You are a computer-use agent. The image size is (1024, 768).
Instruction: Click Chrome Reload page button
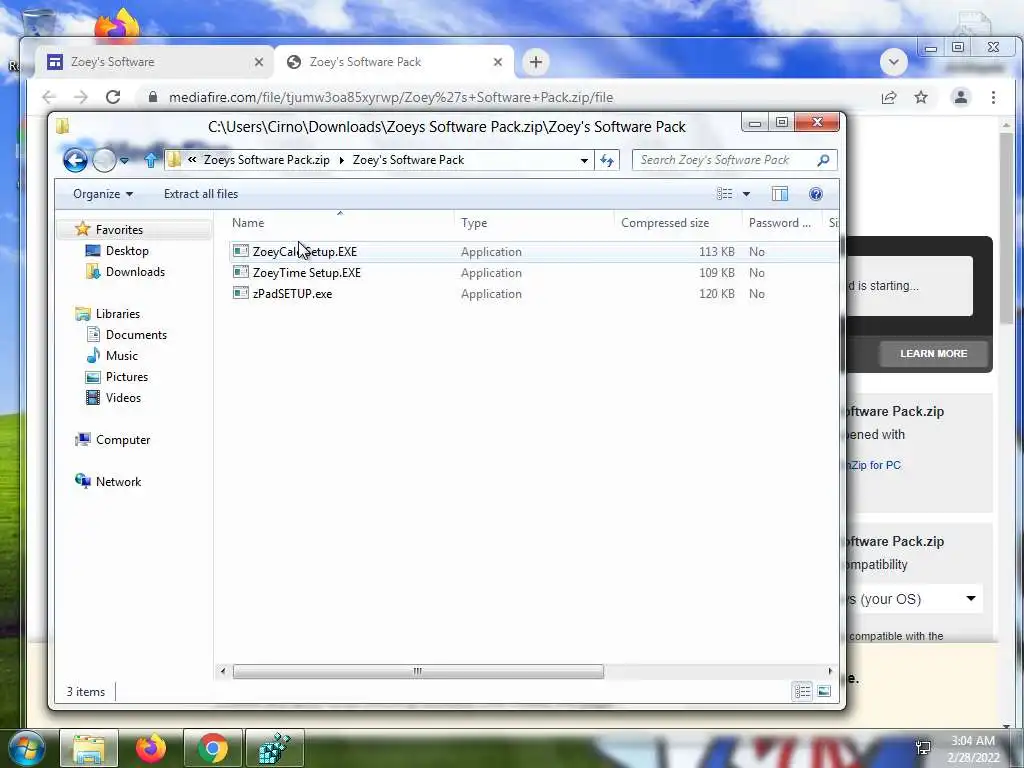(x=113, y=97)
